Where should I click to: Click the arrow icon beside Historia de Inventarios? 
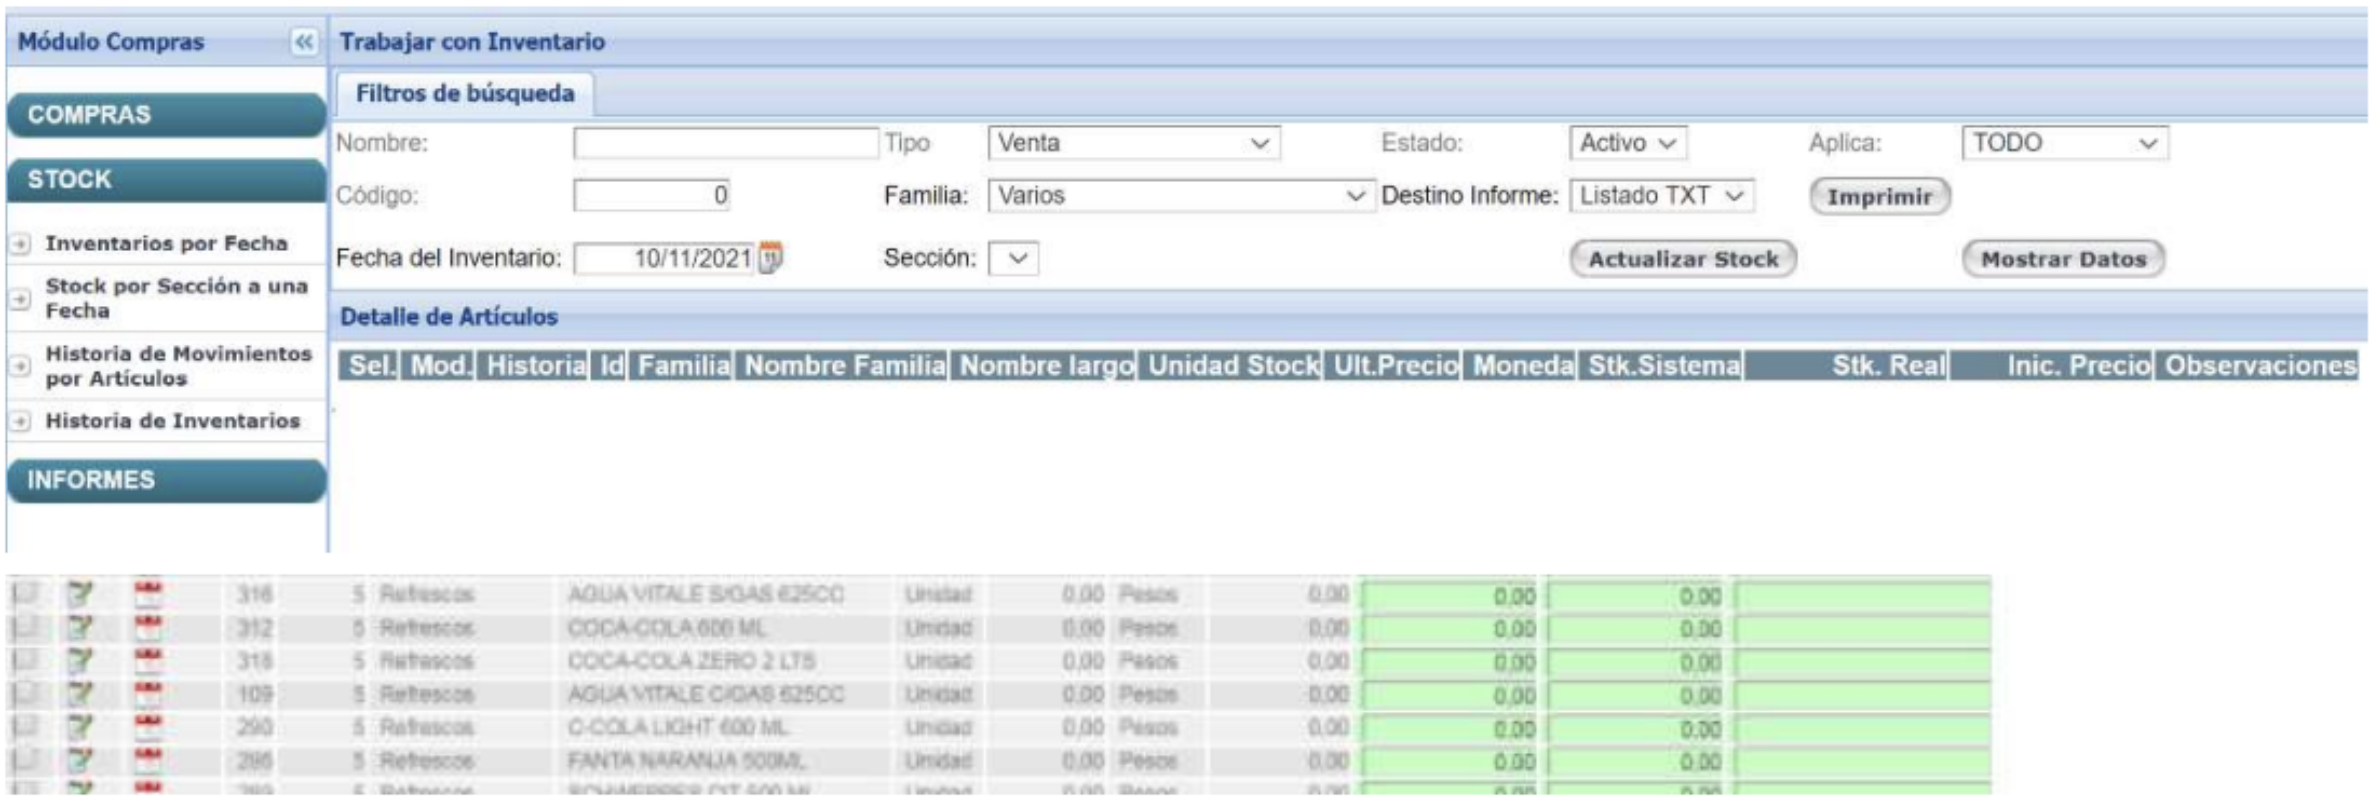click(x=20, y=422)
